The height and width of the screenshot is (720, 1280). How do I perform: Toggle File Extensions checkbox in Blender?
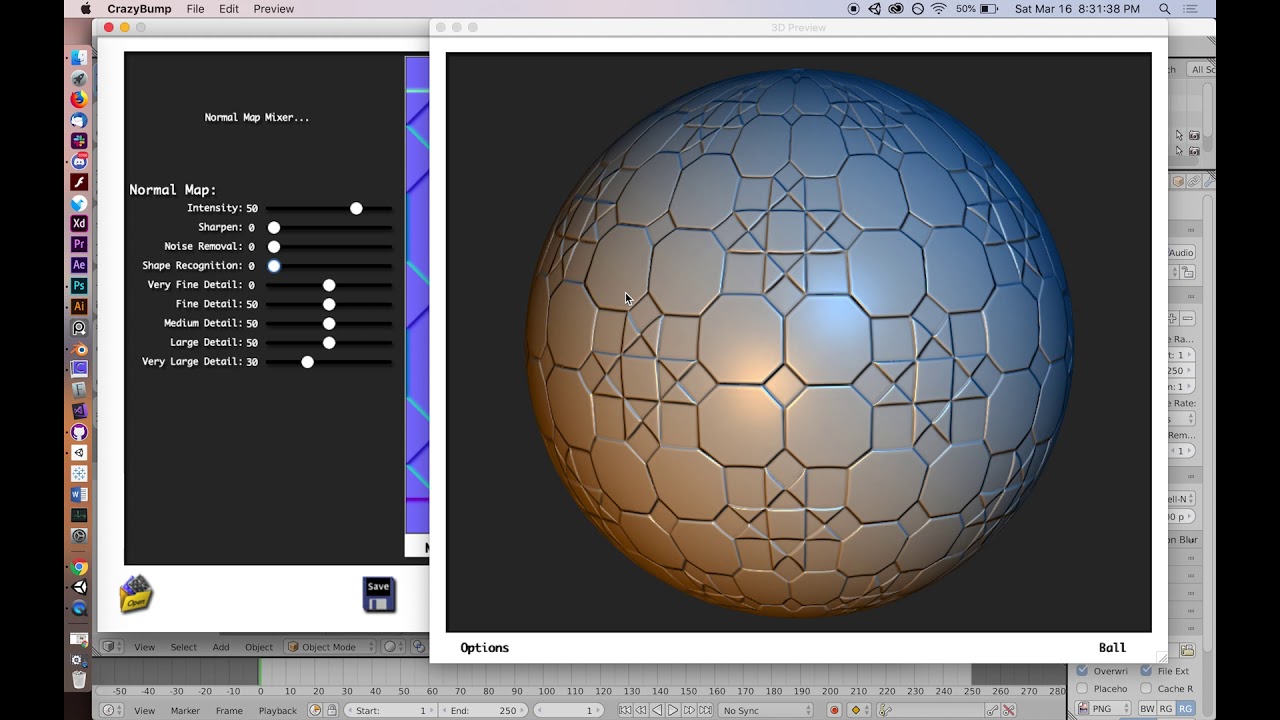1146,671
